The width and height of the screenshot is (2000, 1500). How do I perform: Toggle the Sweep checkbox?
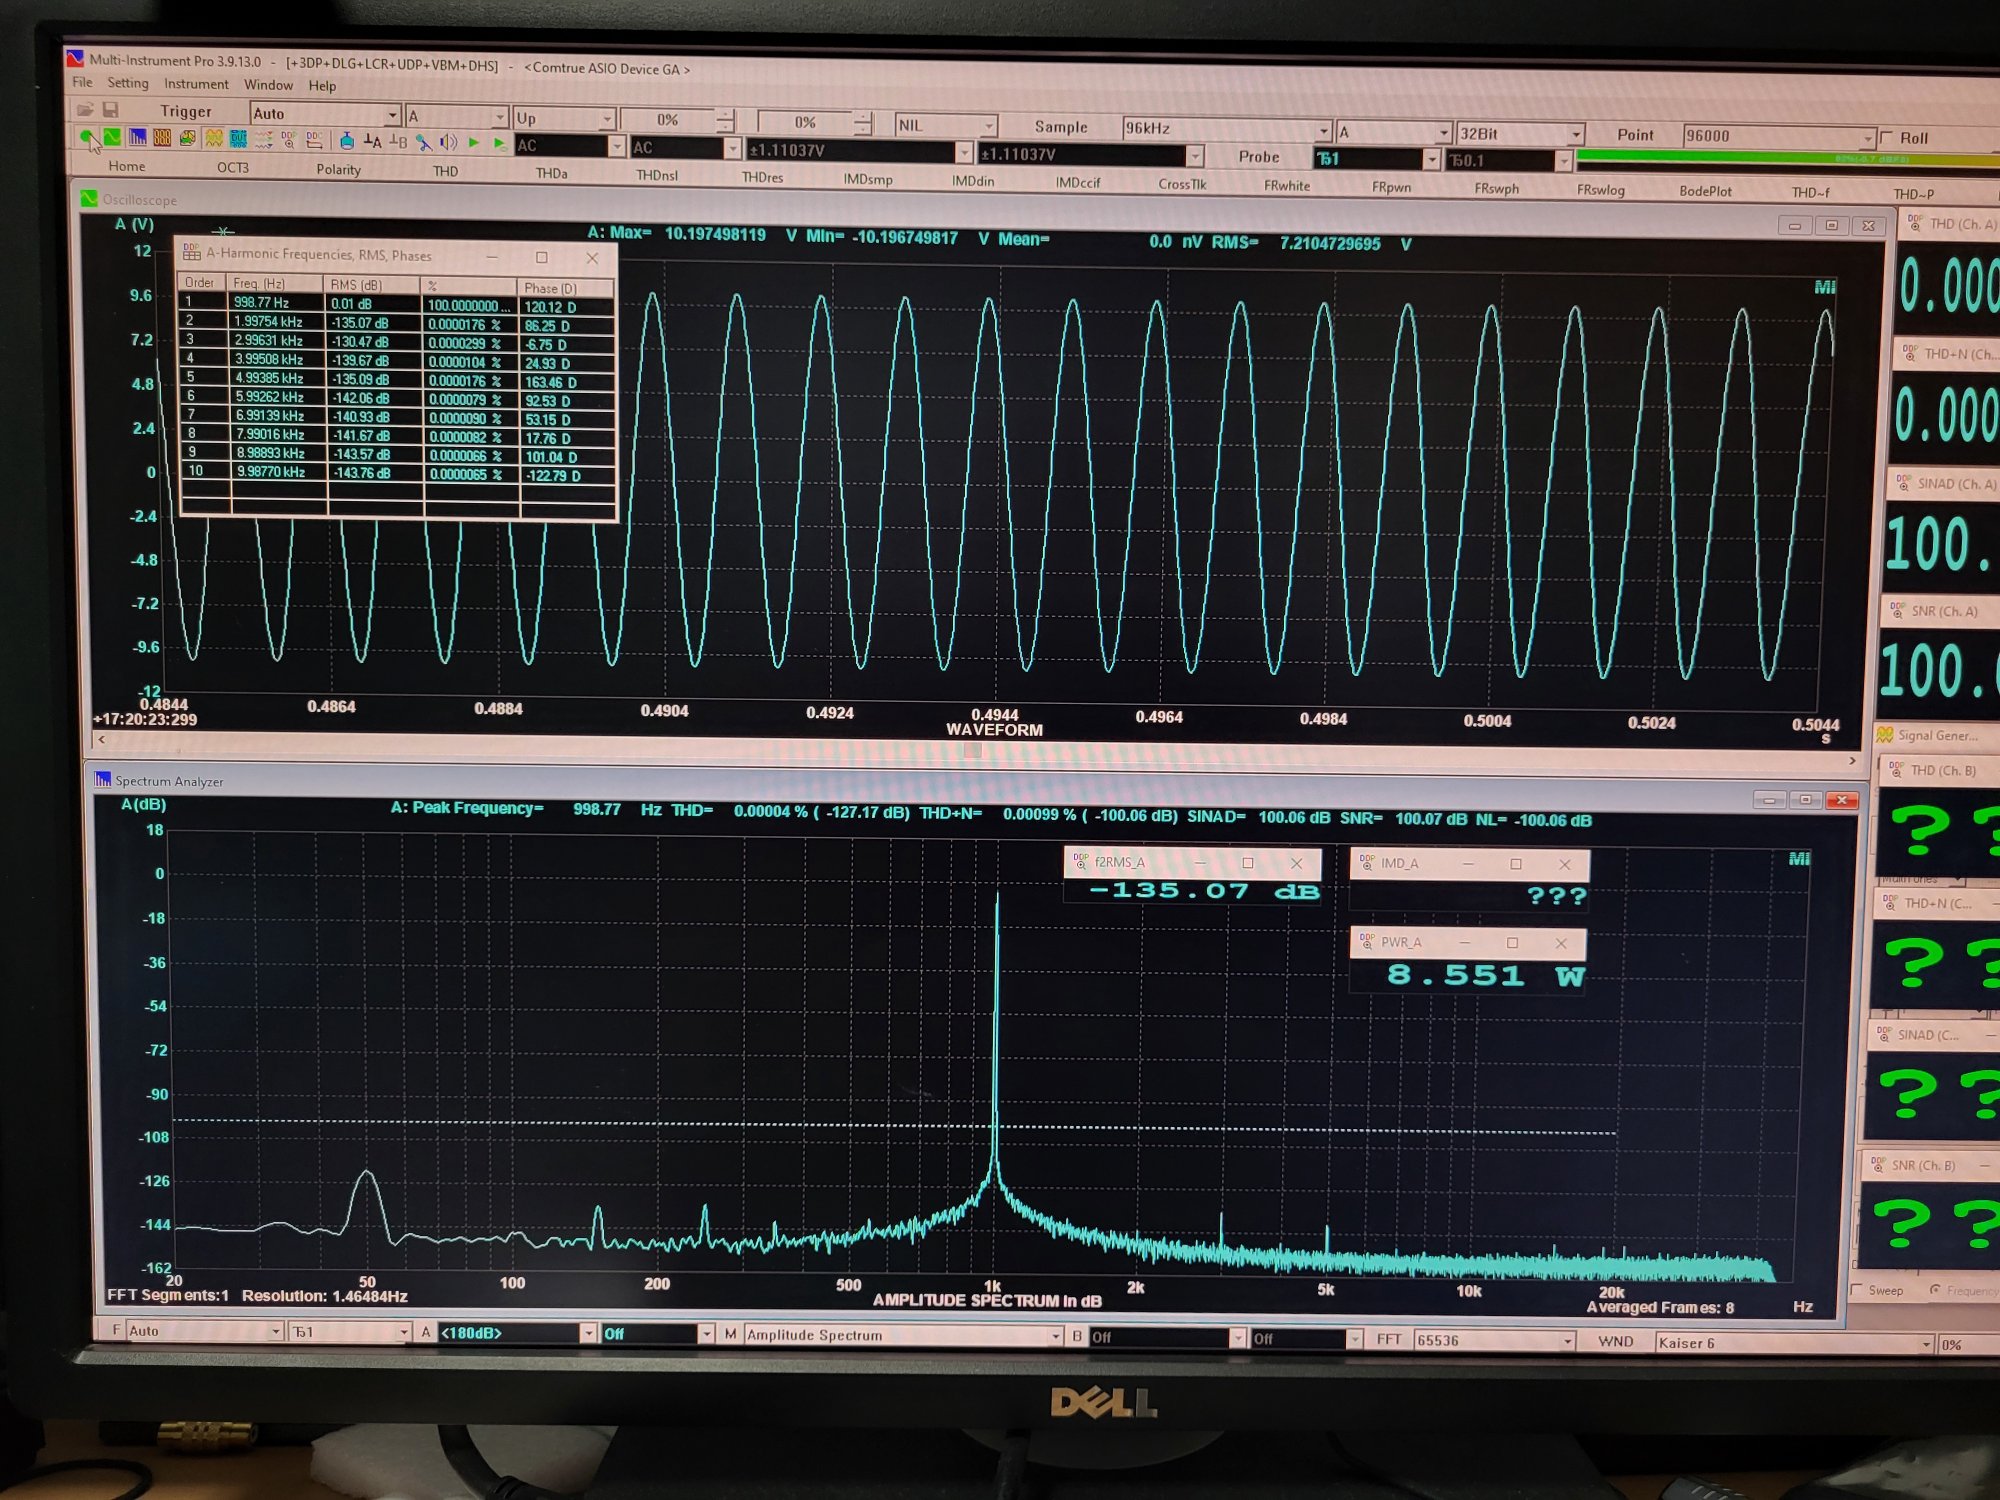[x=1858, y=1290]
